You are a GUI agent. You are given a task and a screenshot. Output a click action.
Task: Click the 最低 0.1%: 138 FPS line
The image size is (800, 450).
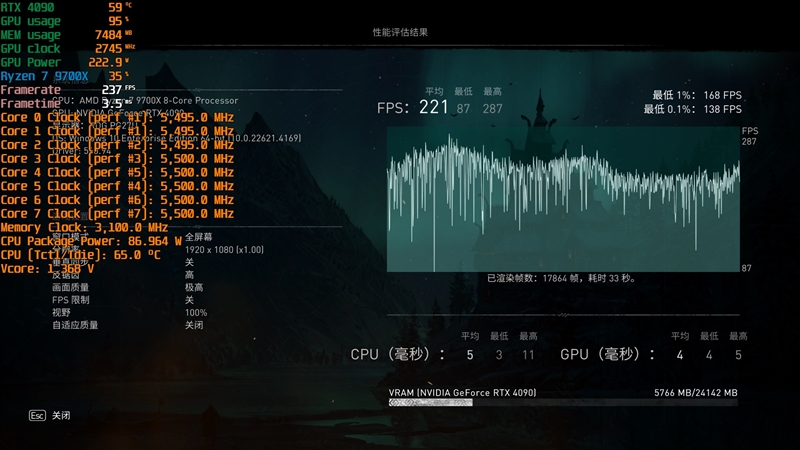(x=692, y=109)
